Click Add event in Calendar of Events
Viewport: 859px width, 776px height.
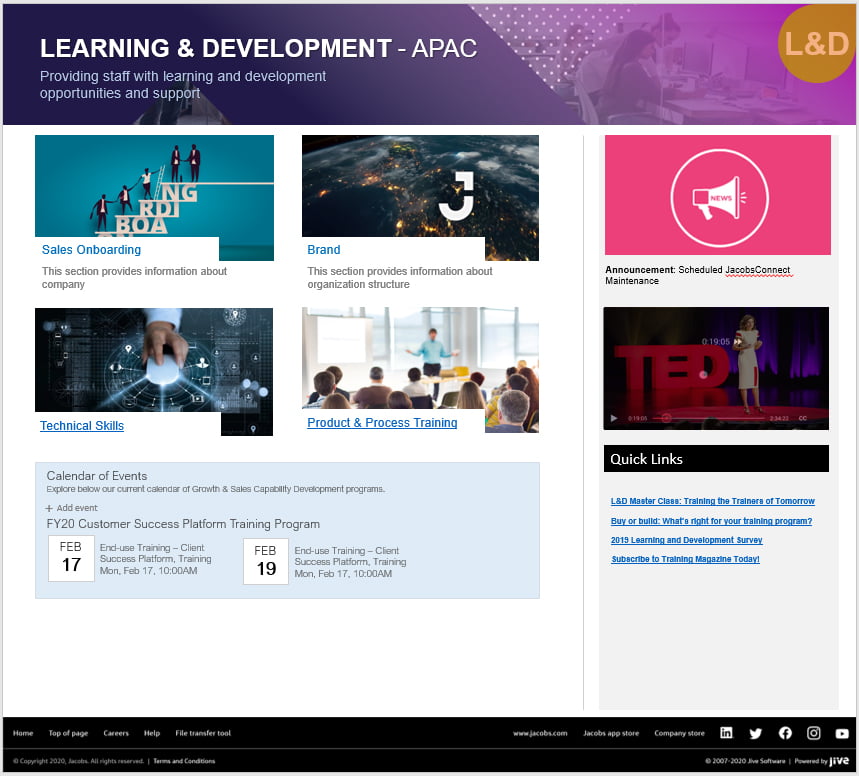[77, 508]
